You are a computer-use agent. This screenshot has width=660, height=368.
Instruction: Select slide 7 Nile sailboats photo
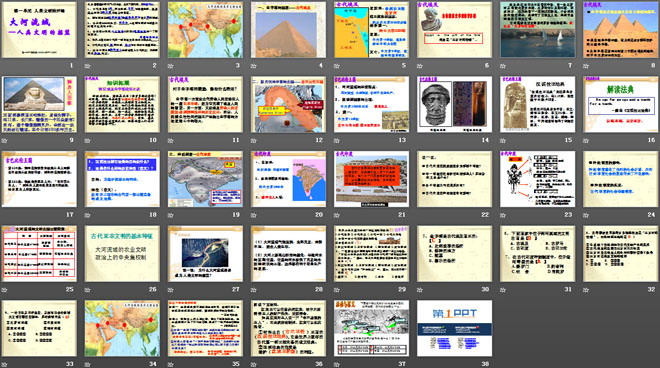click(x=538, y=30)
